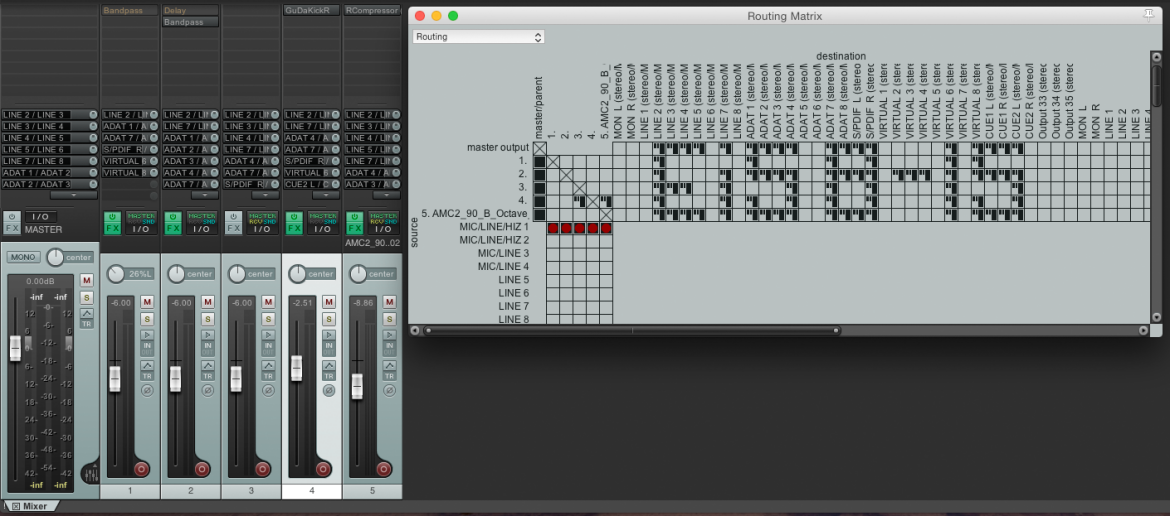1170x516 pixels.
Task: Toggle track 1 master/parent send cell
Action: (539, 161)
